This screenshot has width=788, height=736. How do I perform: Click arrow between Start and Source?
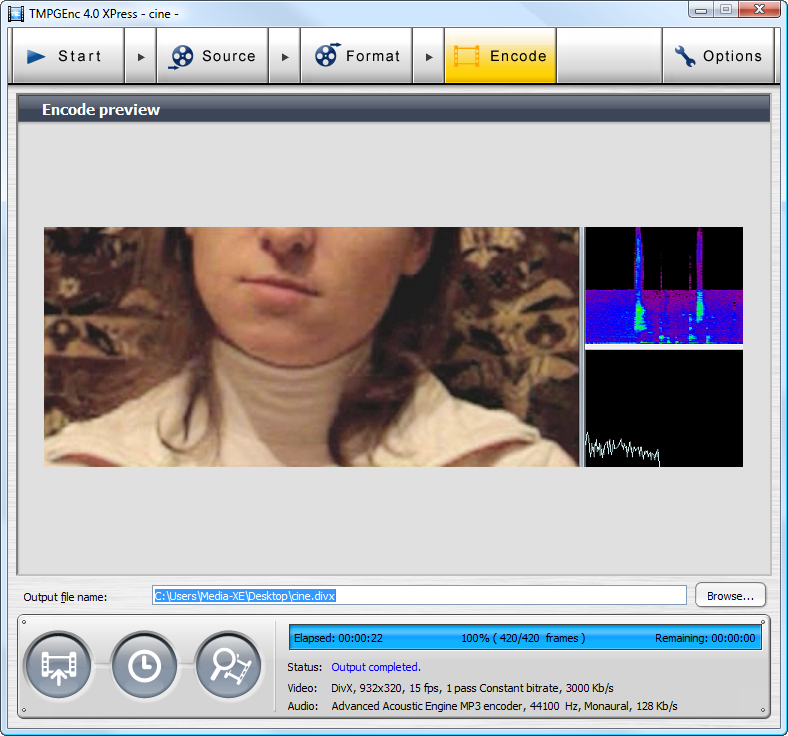141,56
